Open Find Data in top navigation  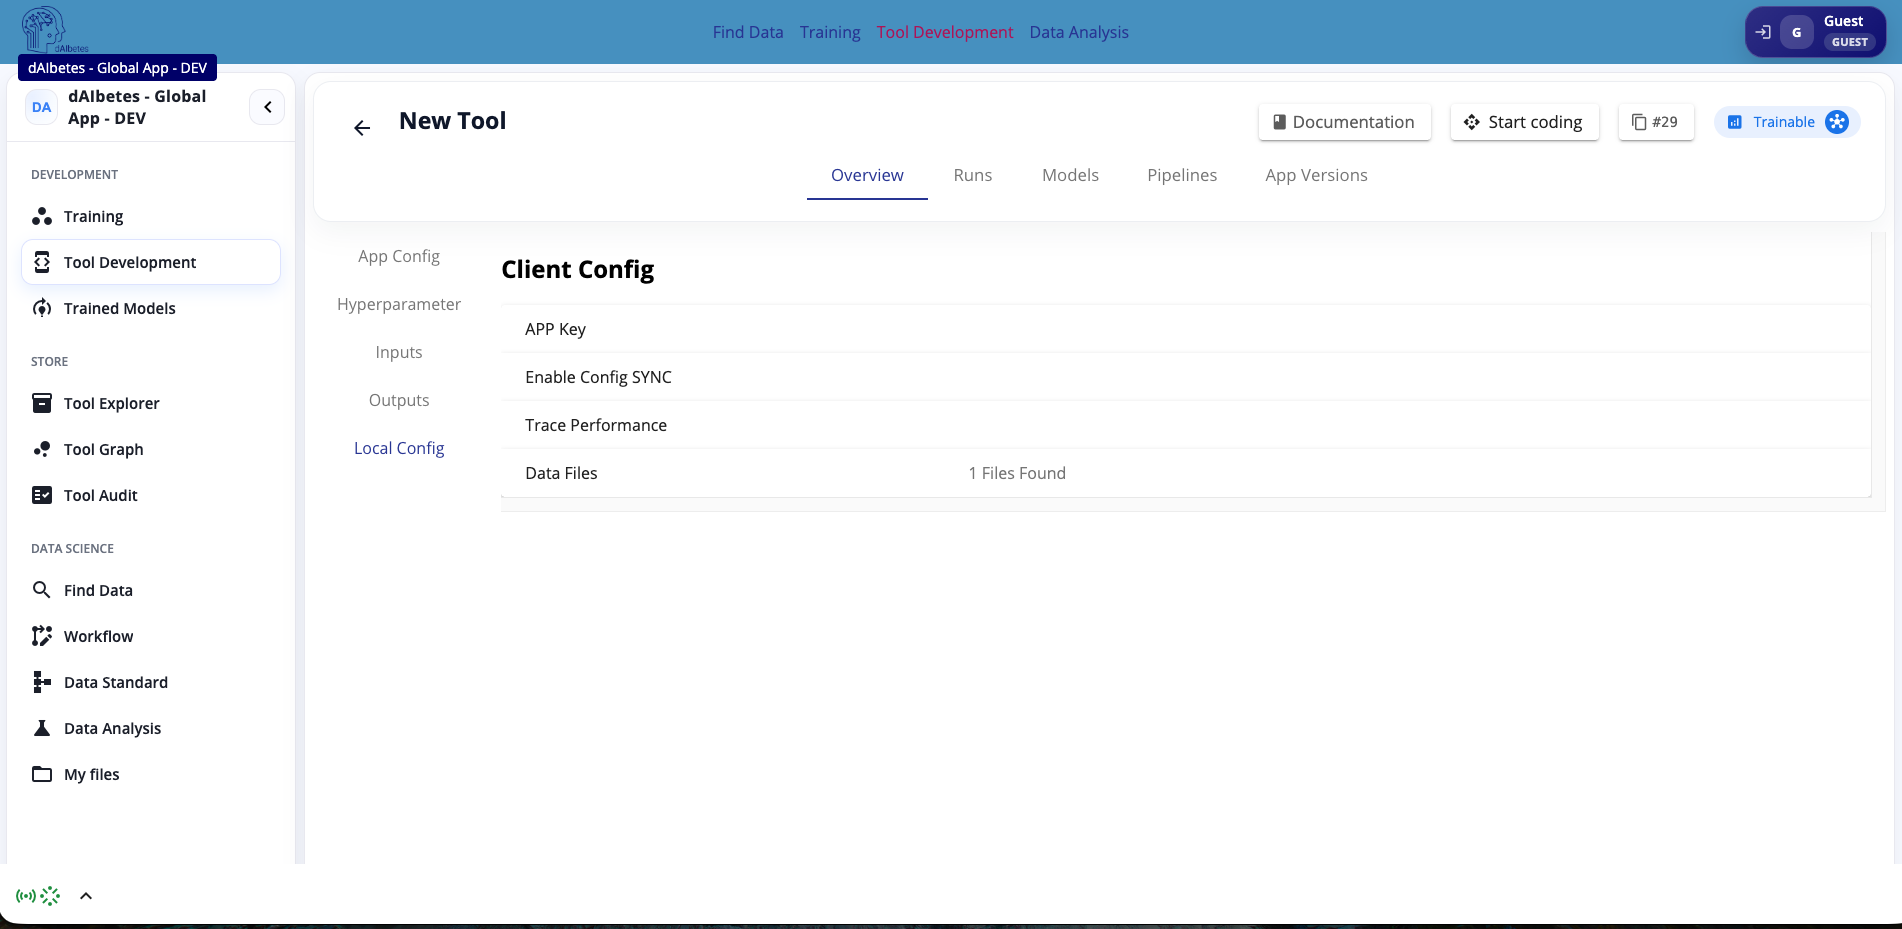[x=748, y=32]
